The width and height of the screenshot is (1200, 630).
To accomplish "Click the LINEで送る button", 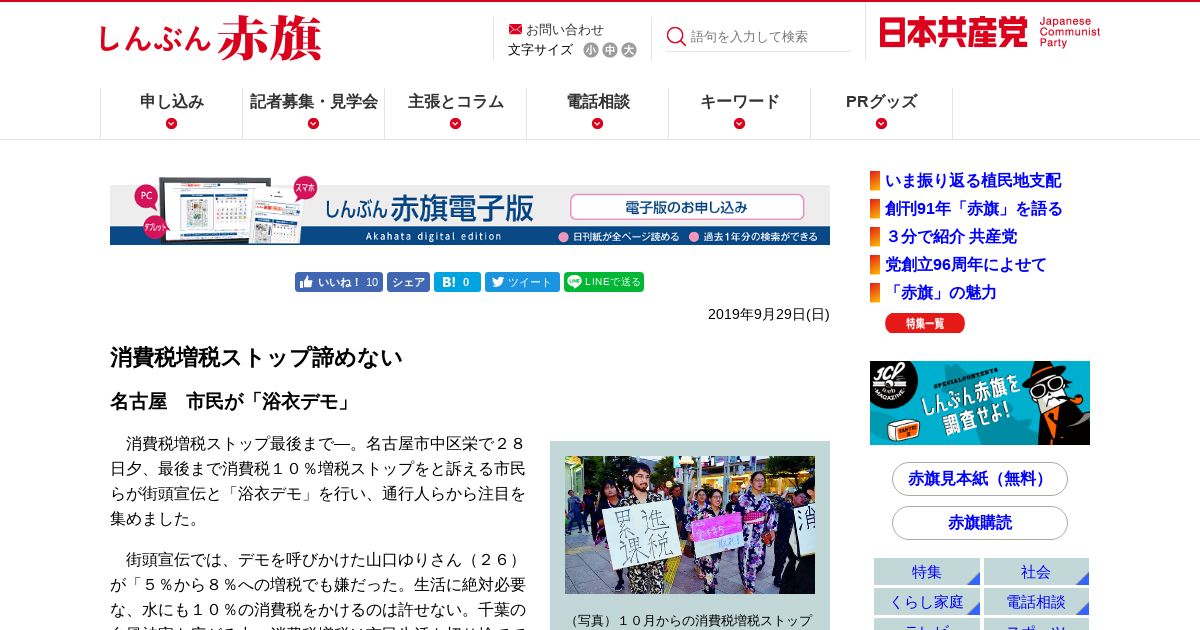I will 604,282.
